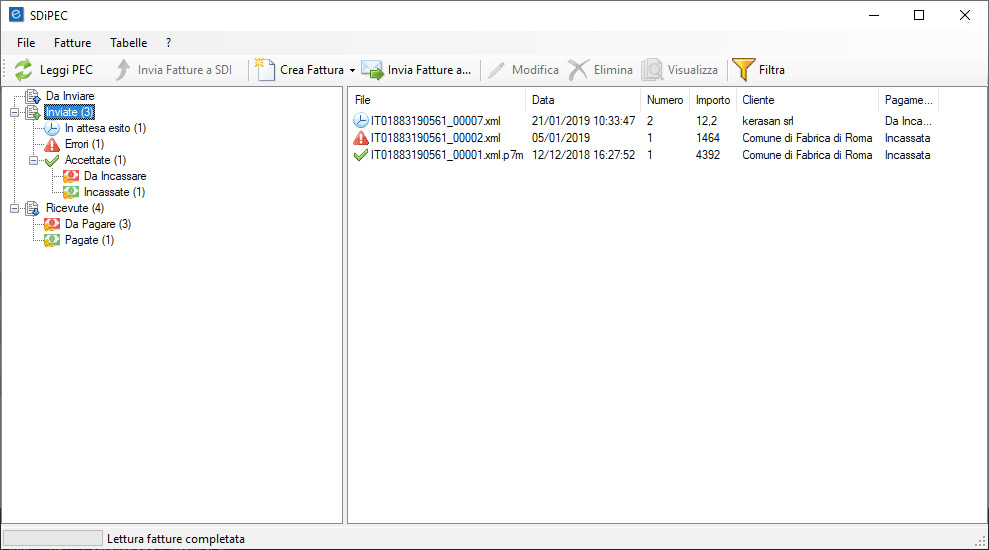
Task: Sort by the Importo column header
Action: [713, 100]
